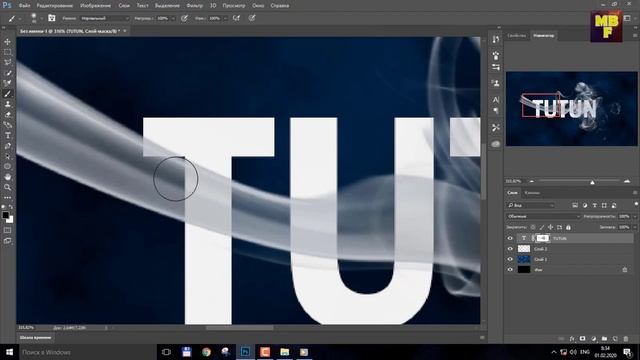Open the layer kind filter dropdown
The height and width of the screenshot is (360, 640).
[x=531, y=205]
